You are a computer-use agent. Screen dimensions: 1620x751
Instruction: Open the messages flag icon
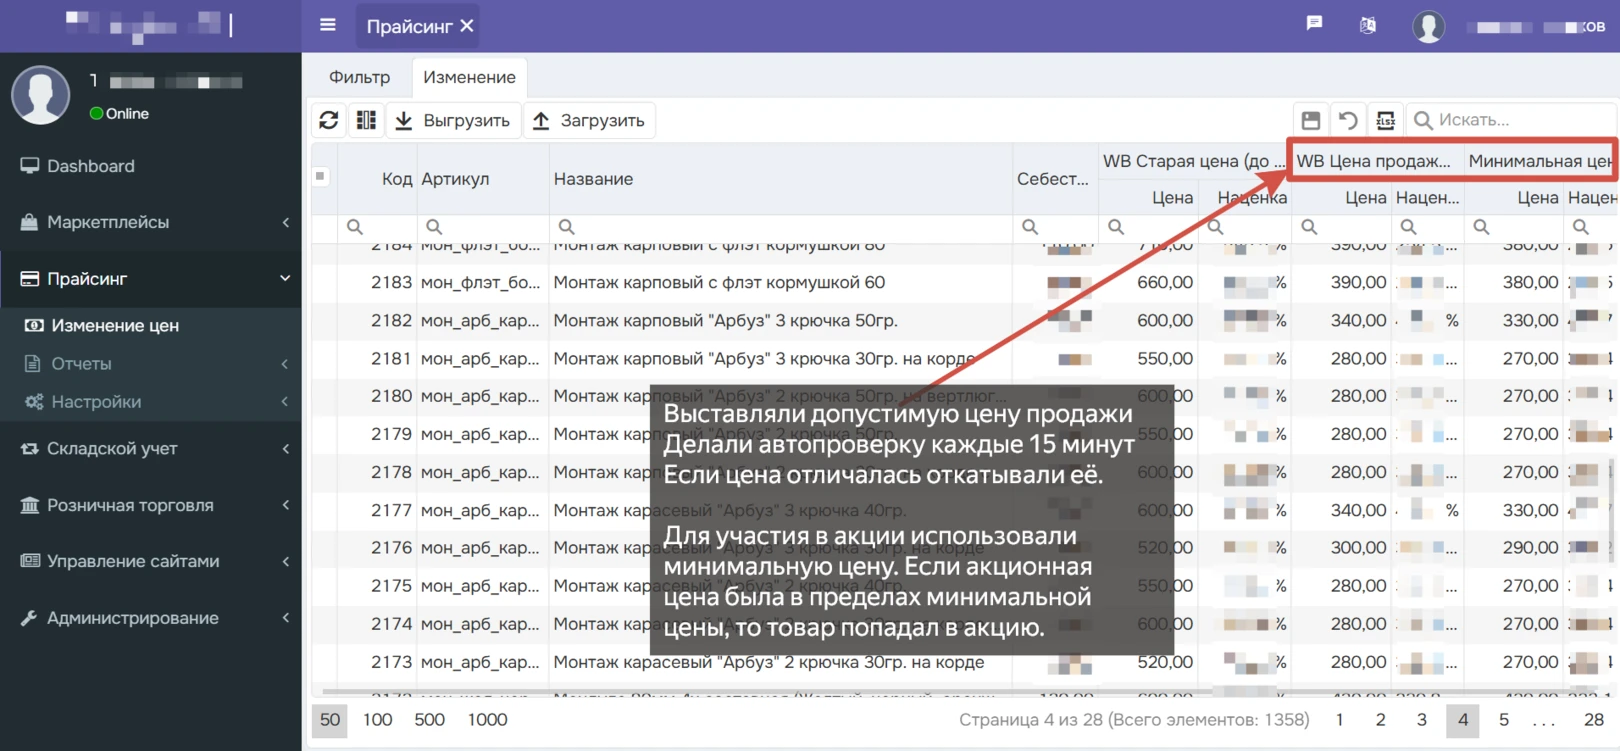click(x=1314, y=24)
